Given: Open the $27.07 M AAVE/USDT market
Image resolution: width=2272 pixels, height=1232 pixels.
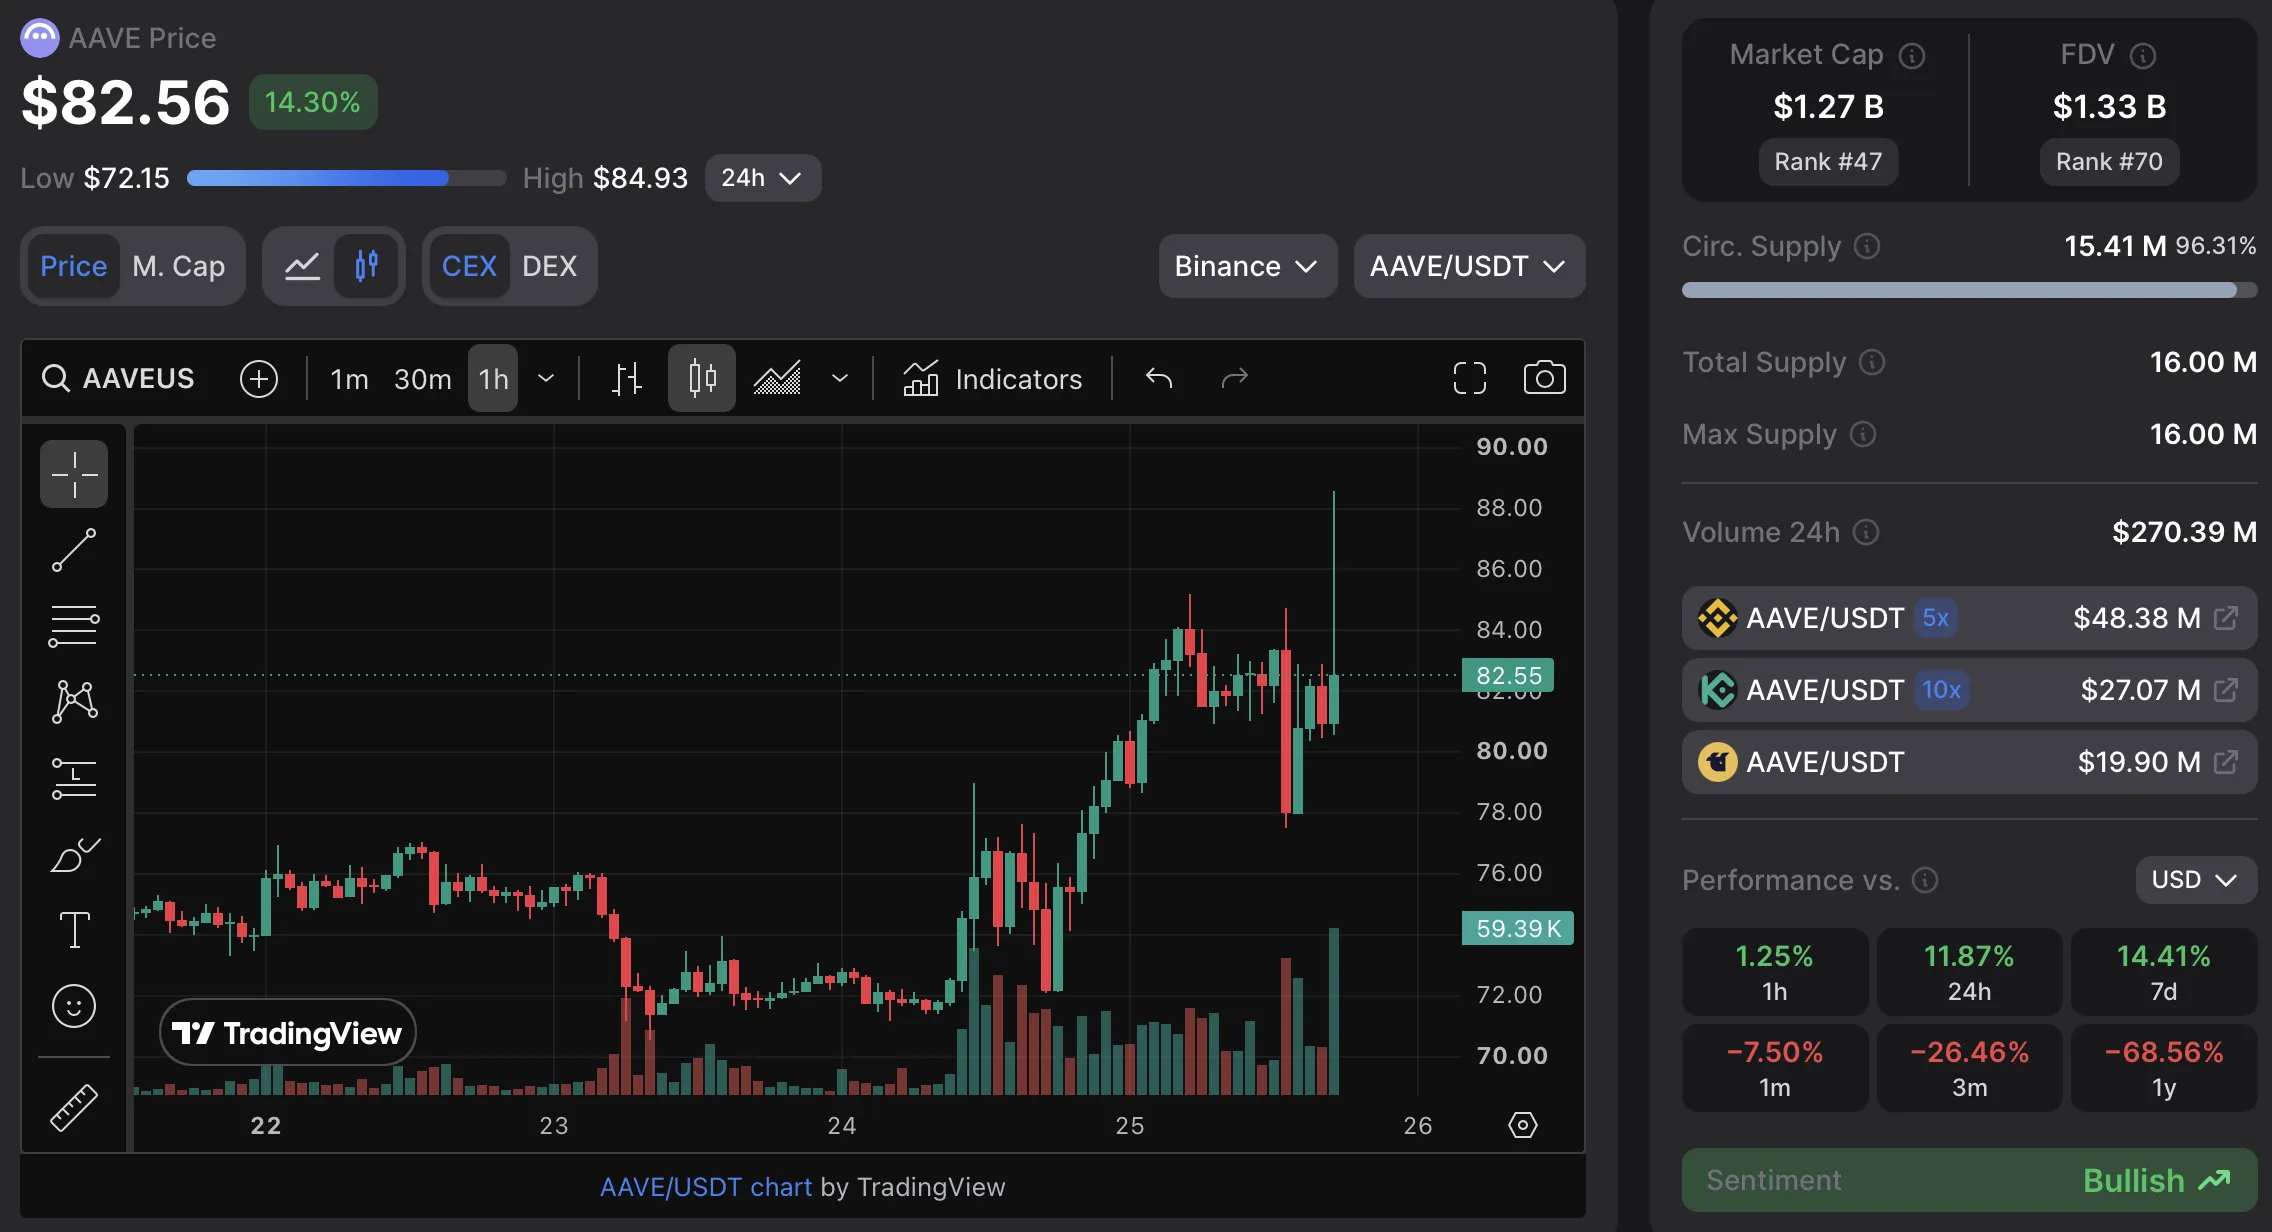Looking at the screenshot, I should (x=1970, y=690).
